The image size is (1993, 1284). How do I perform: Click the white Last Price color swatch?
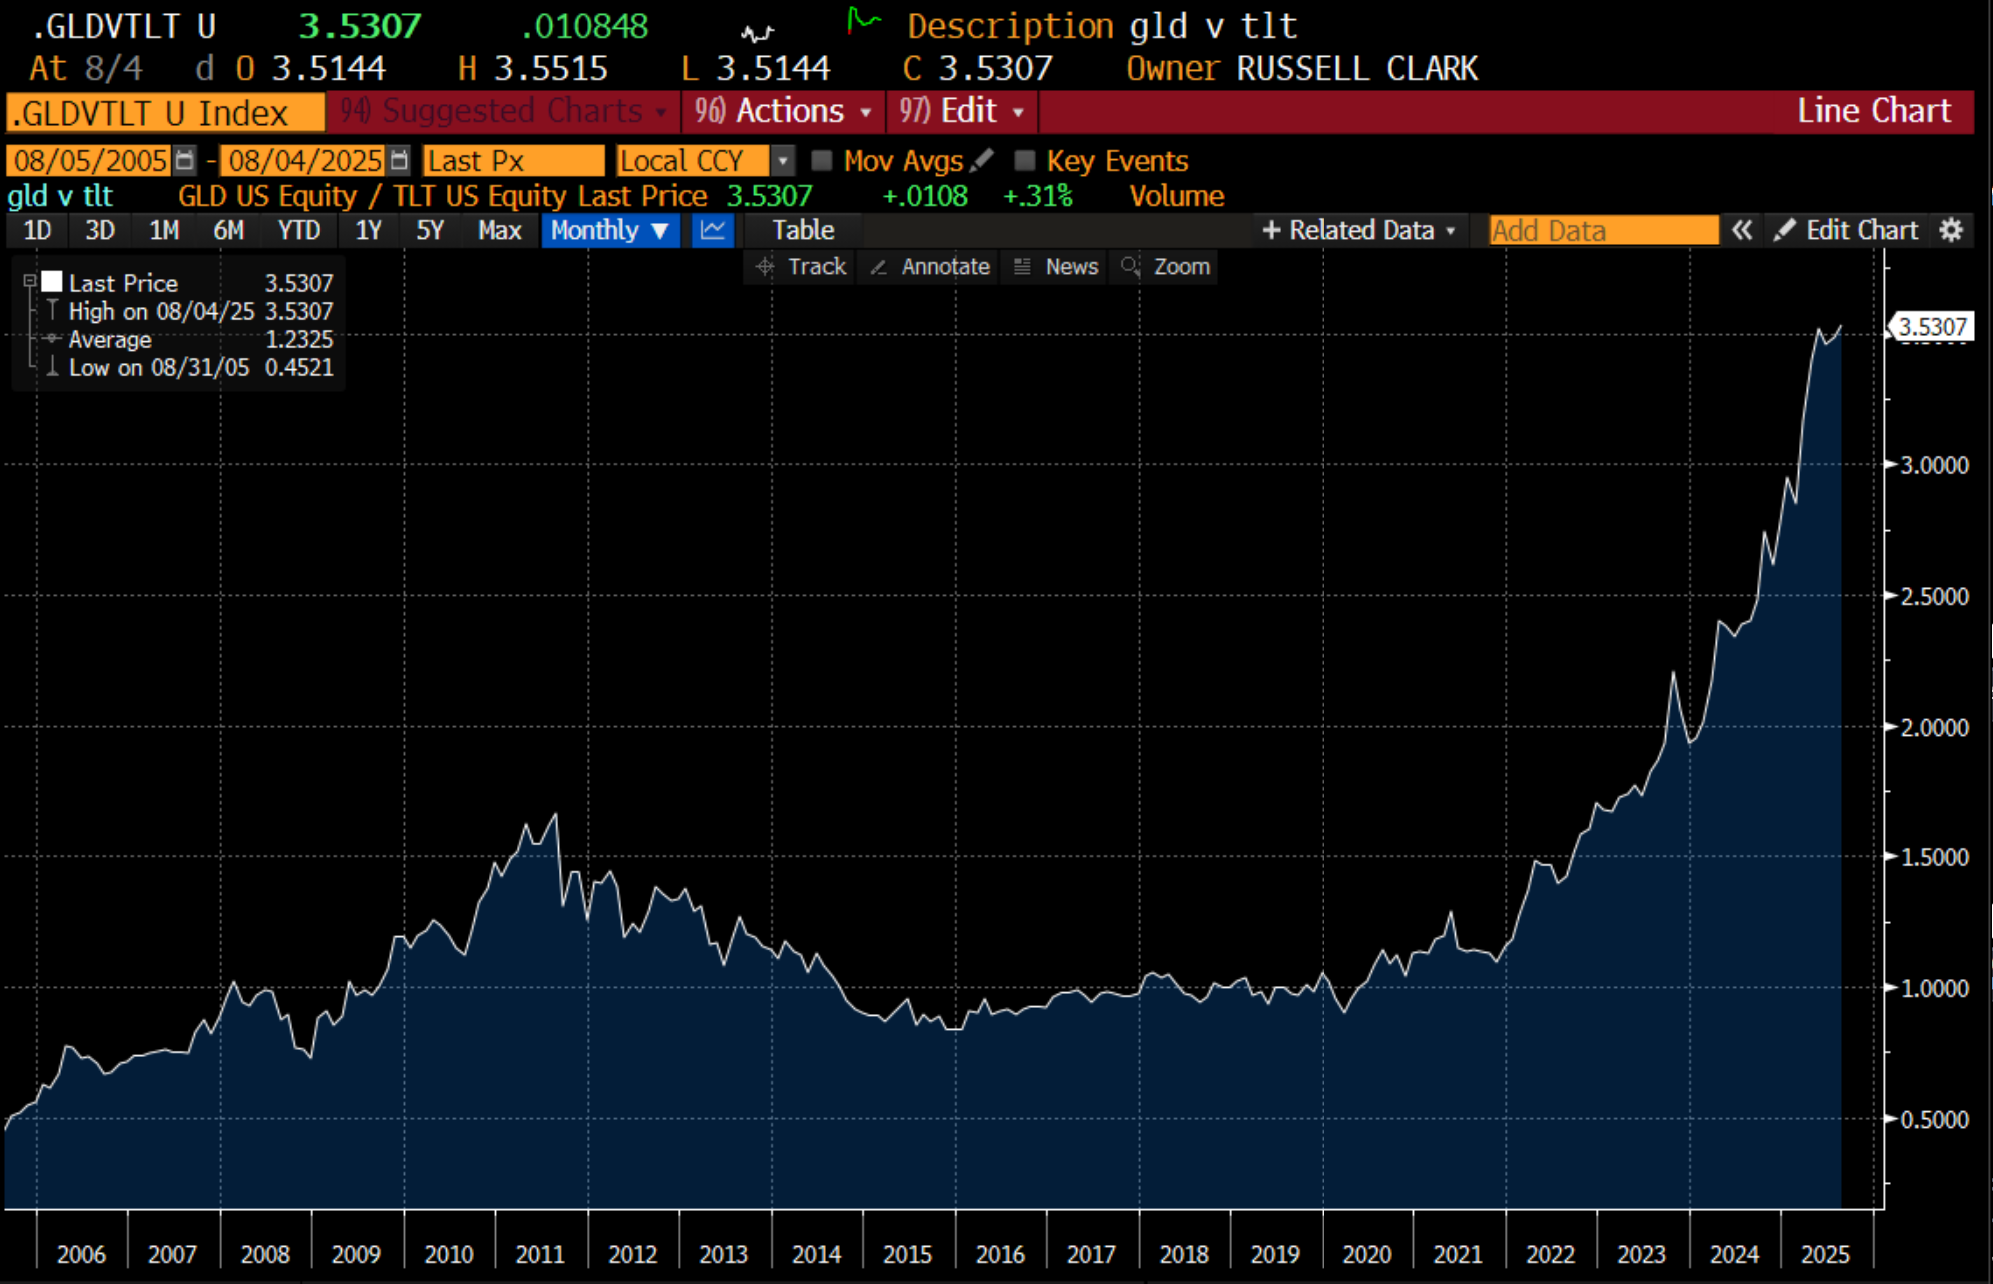52,282
